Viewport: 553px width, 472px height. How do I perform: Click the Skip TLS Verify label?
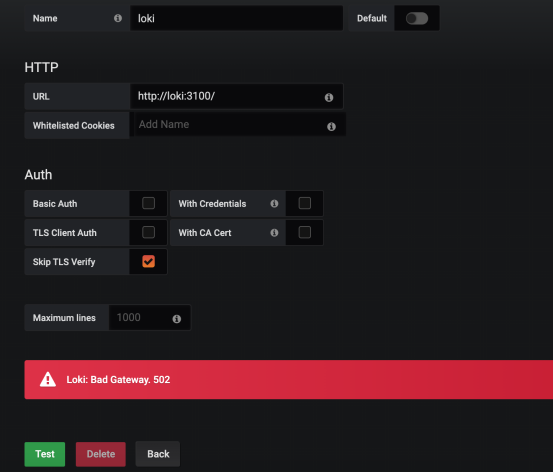(x=64, y=262)
